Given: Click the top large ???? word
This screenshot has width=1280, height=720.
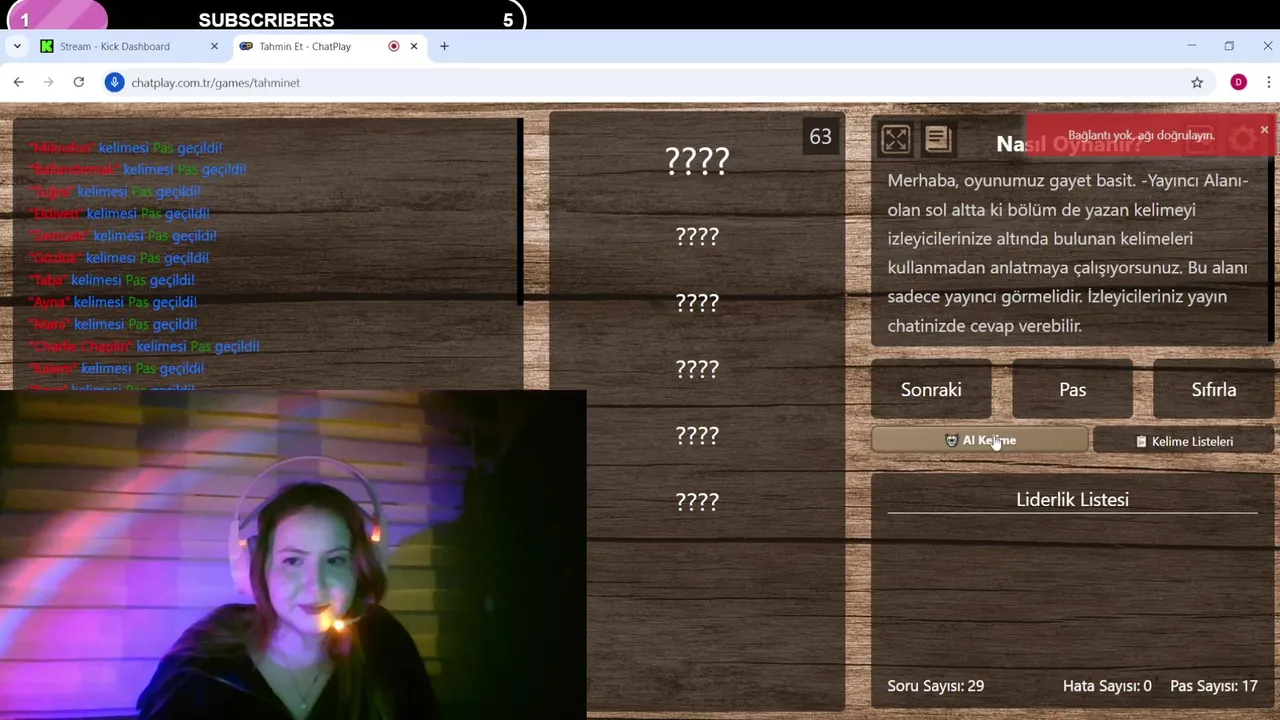Looking at the screenshot, I should pos(697,160).
